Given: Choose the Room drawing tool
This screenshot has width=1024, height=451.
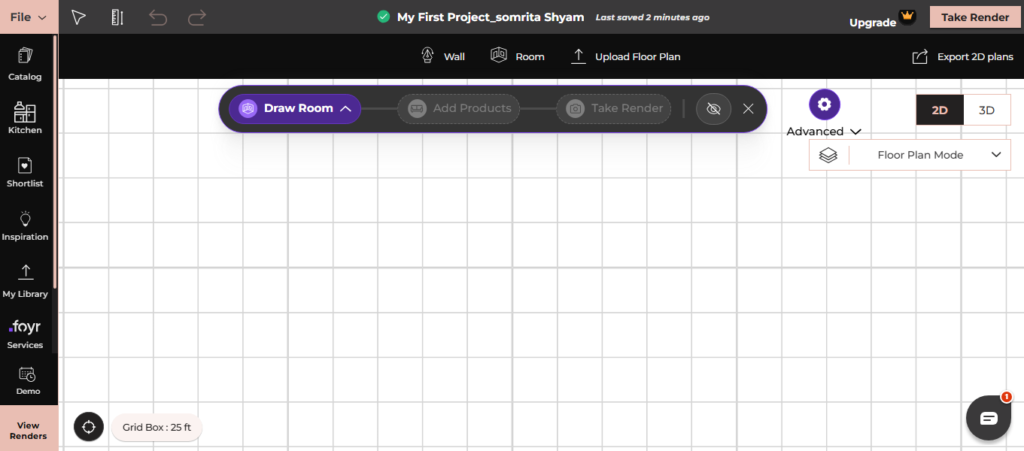Looking at the screenshot, I should [517, 56].
